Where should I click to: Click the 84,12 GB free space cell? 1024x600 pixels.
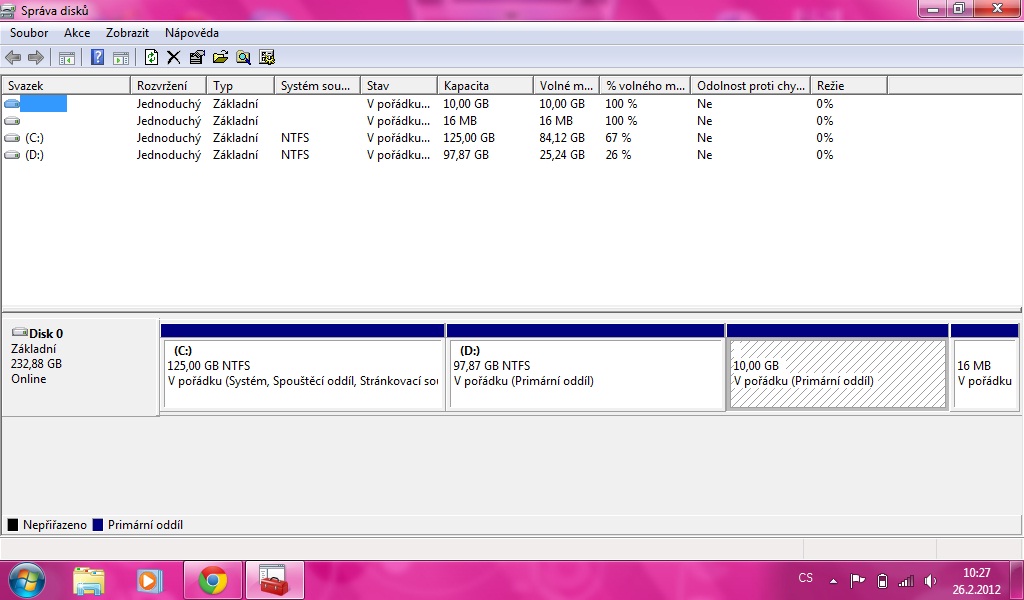562,138
